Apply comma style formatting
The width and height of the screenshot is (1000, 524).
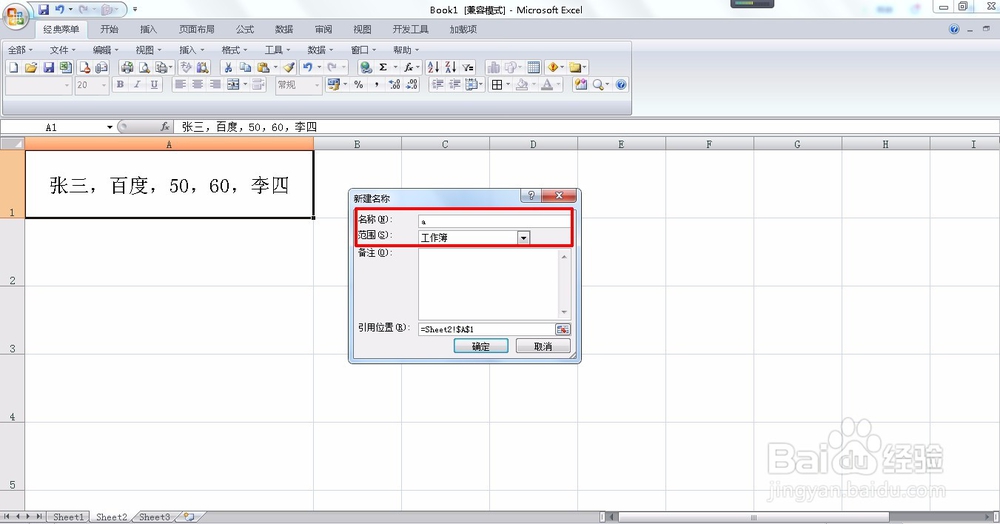click(376, 84)
